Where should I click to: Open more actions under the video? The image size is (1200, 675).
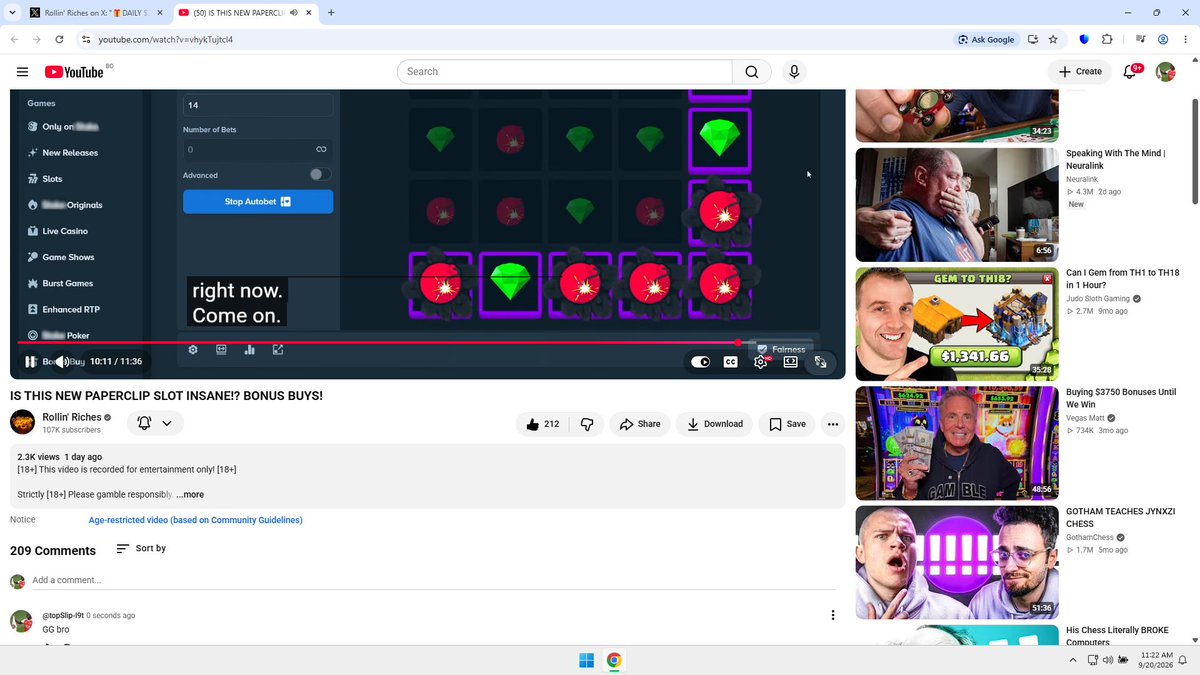pos(832,424)
